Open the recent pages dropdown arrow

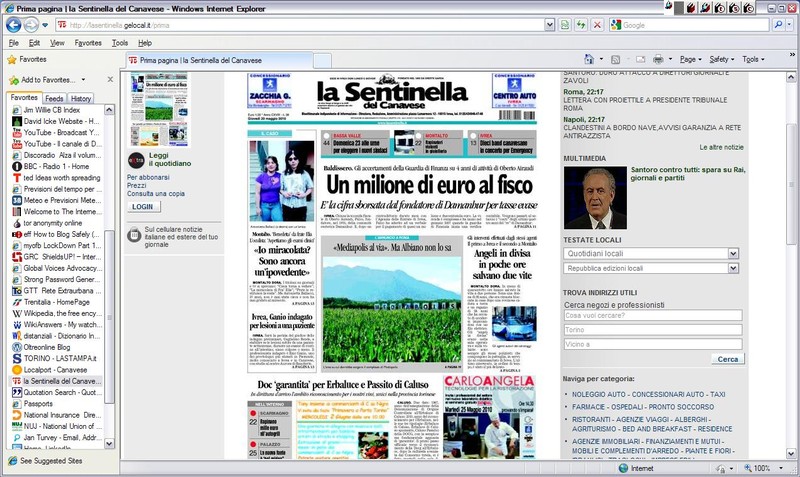(x=45, y=25)
